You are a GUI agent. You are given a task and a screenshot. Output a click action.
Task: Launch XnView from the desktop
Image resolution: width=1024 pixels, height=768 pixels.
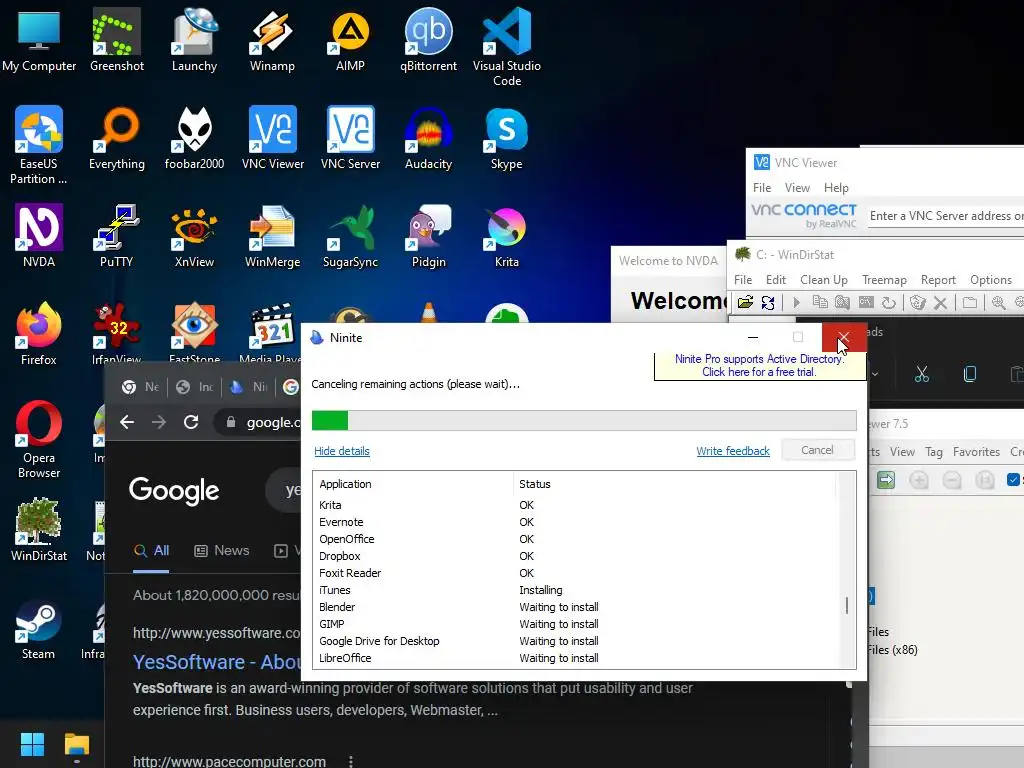[x=194, y=236]
